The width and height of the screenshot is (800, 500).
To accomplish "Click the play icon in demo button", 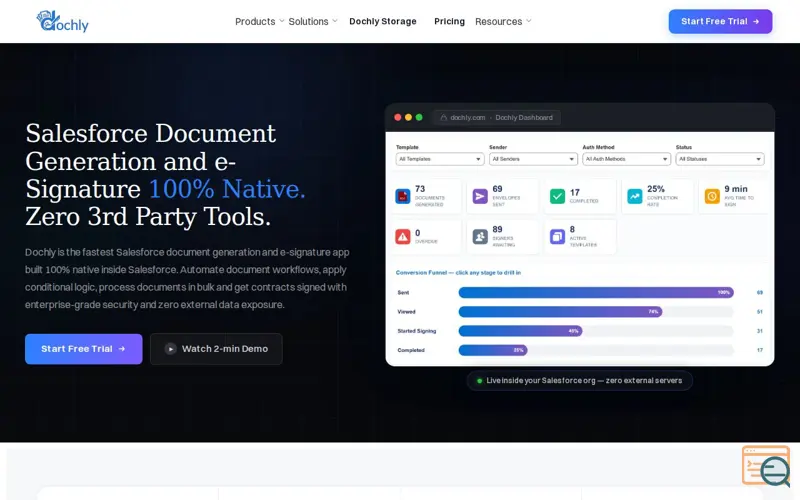I will [x=170, y=349].
